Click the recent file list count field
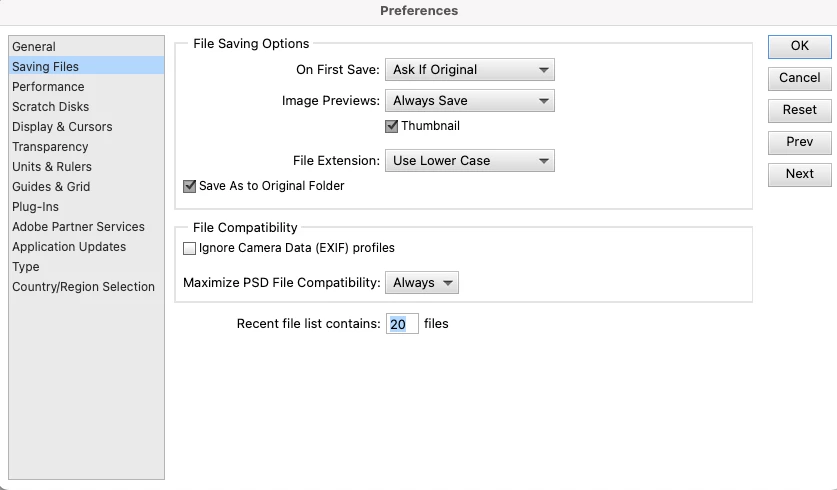Viewport: 837px width, 490px height. (x=401, y=324)
